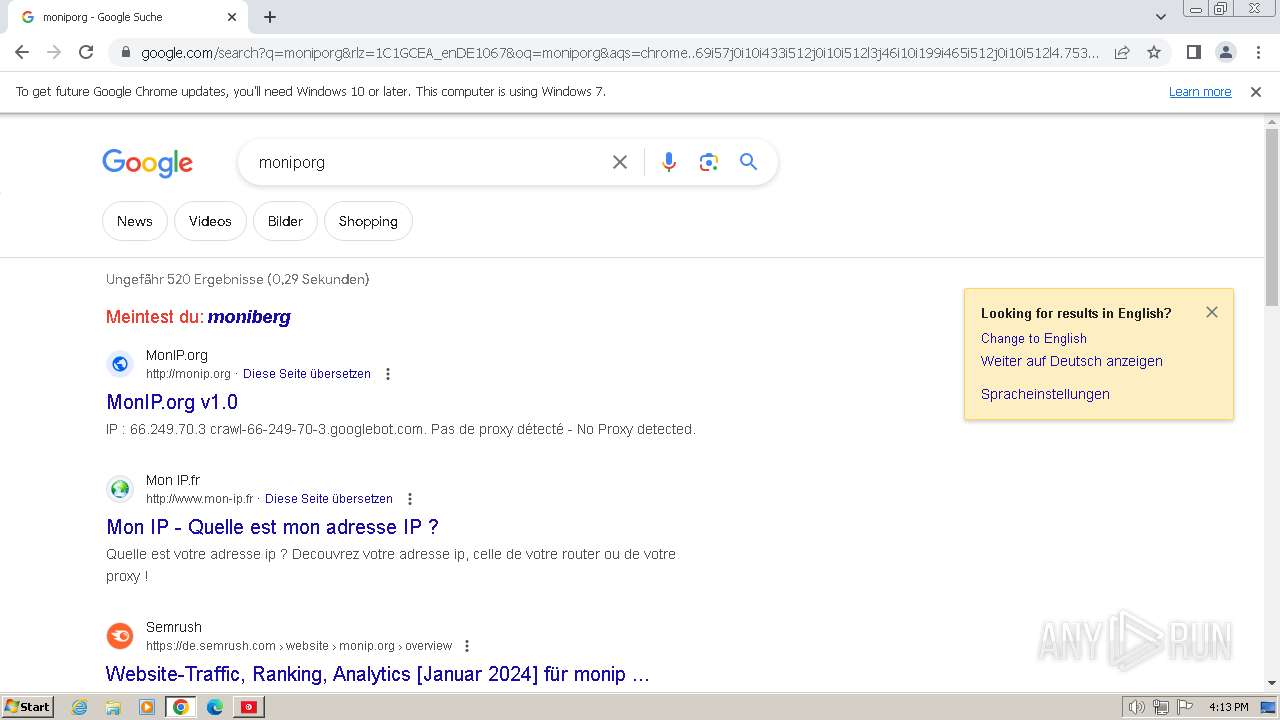View site information lock icon
The width and height of the screenshot is (1280, 720).
tap(125, 53)
